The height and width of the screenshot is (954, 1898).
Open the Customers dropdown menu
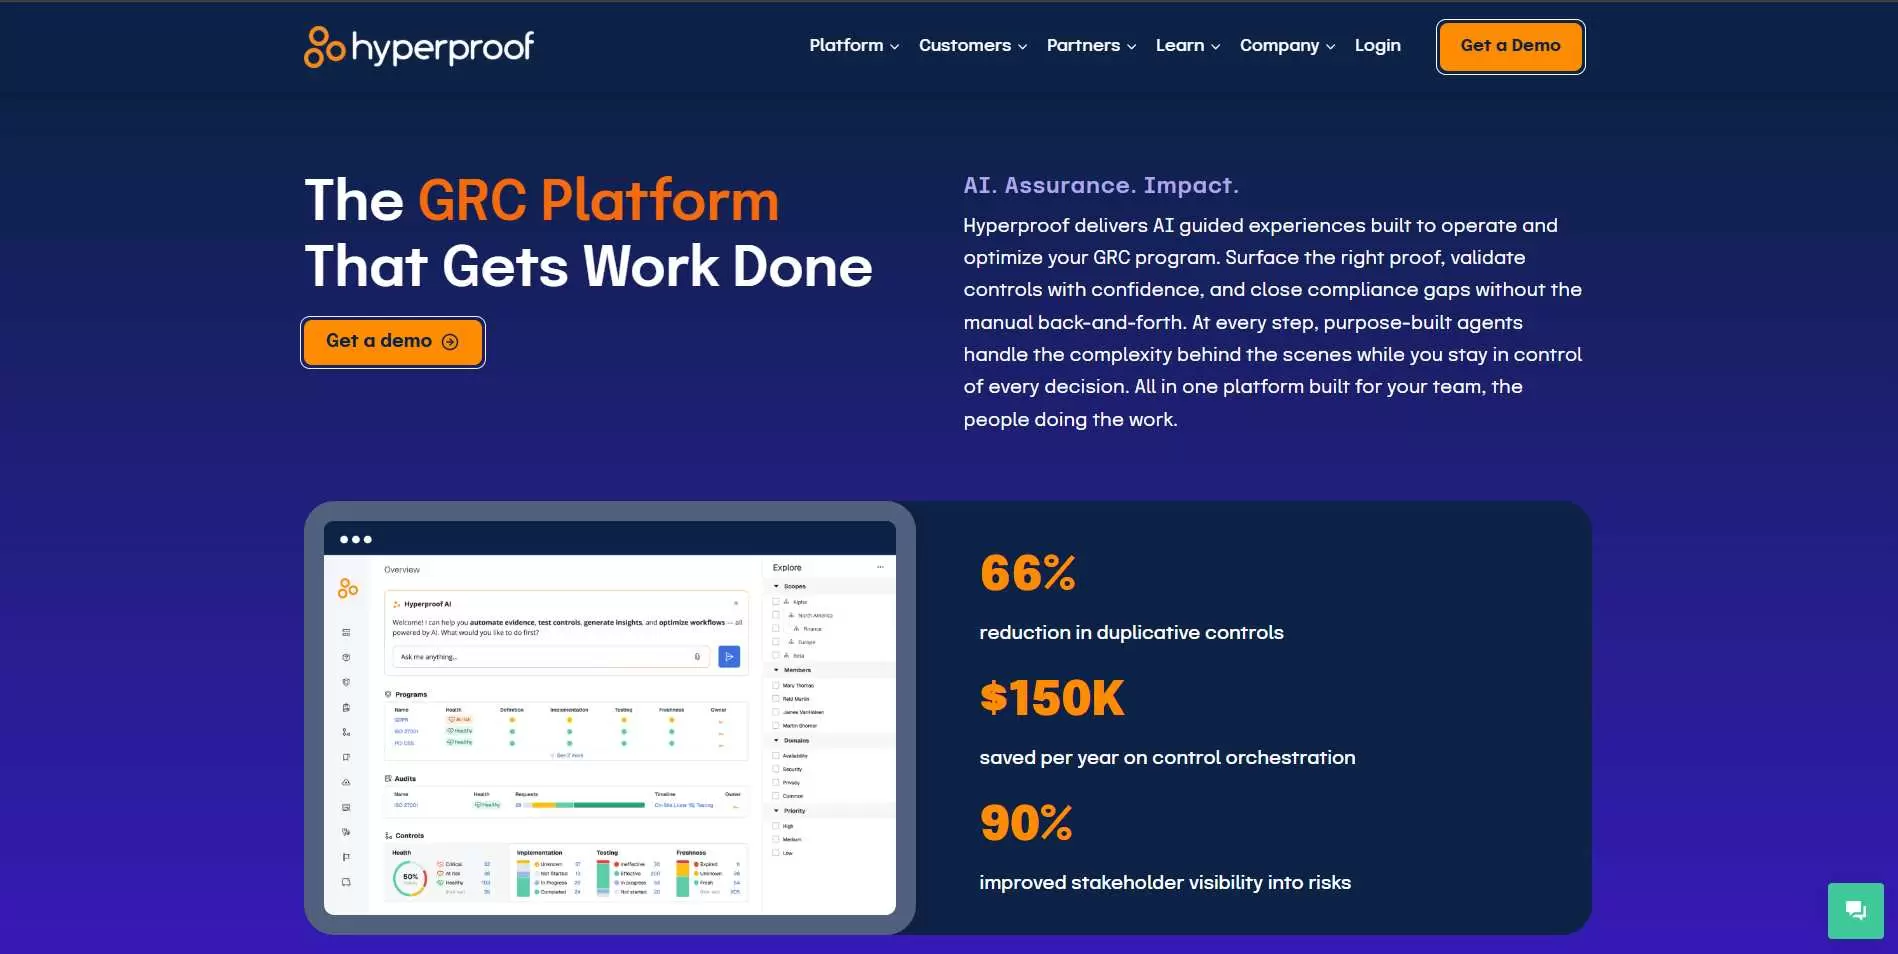click(x=972, y=46)
